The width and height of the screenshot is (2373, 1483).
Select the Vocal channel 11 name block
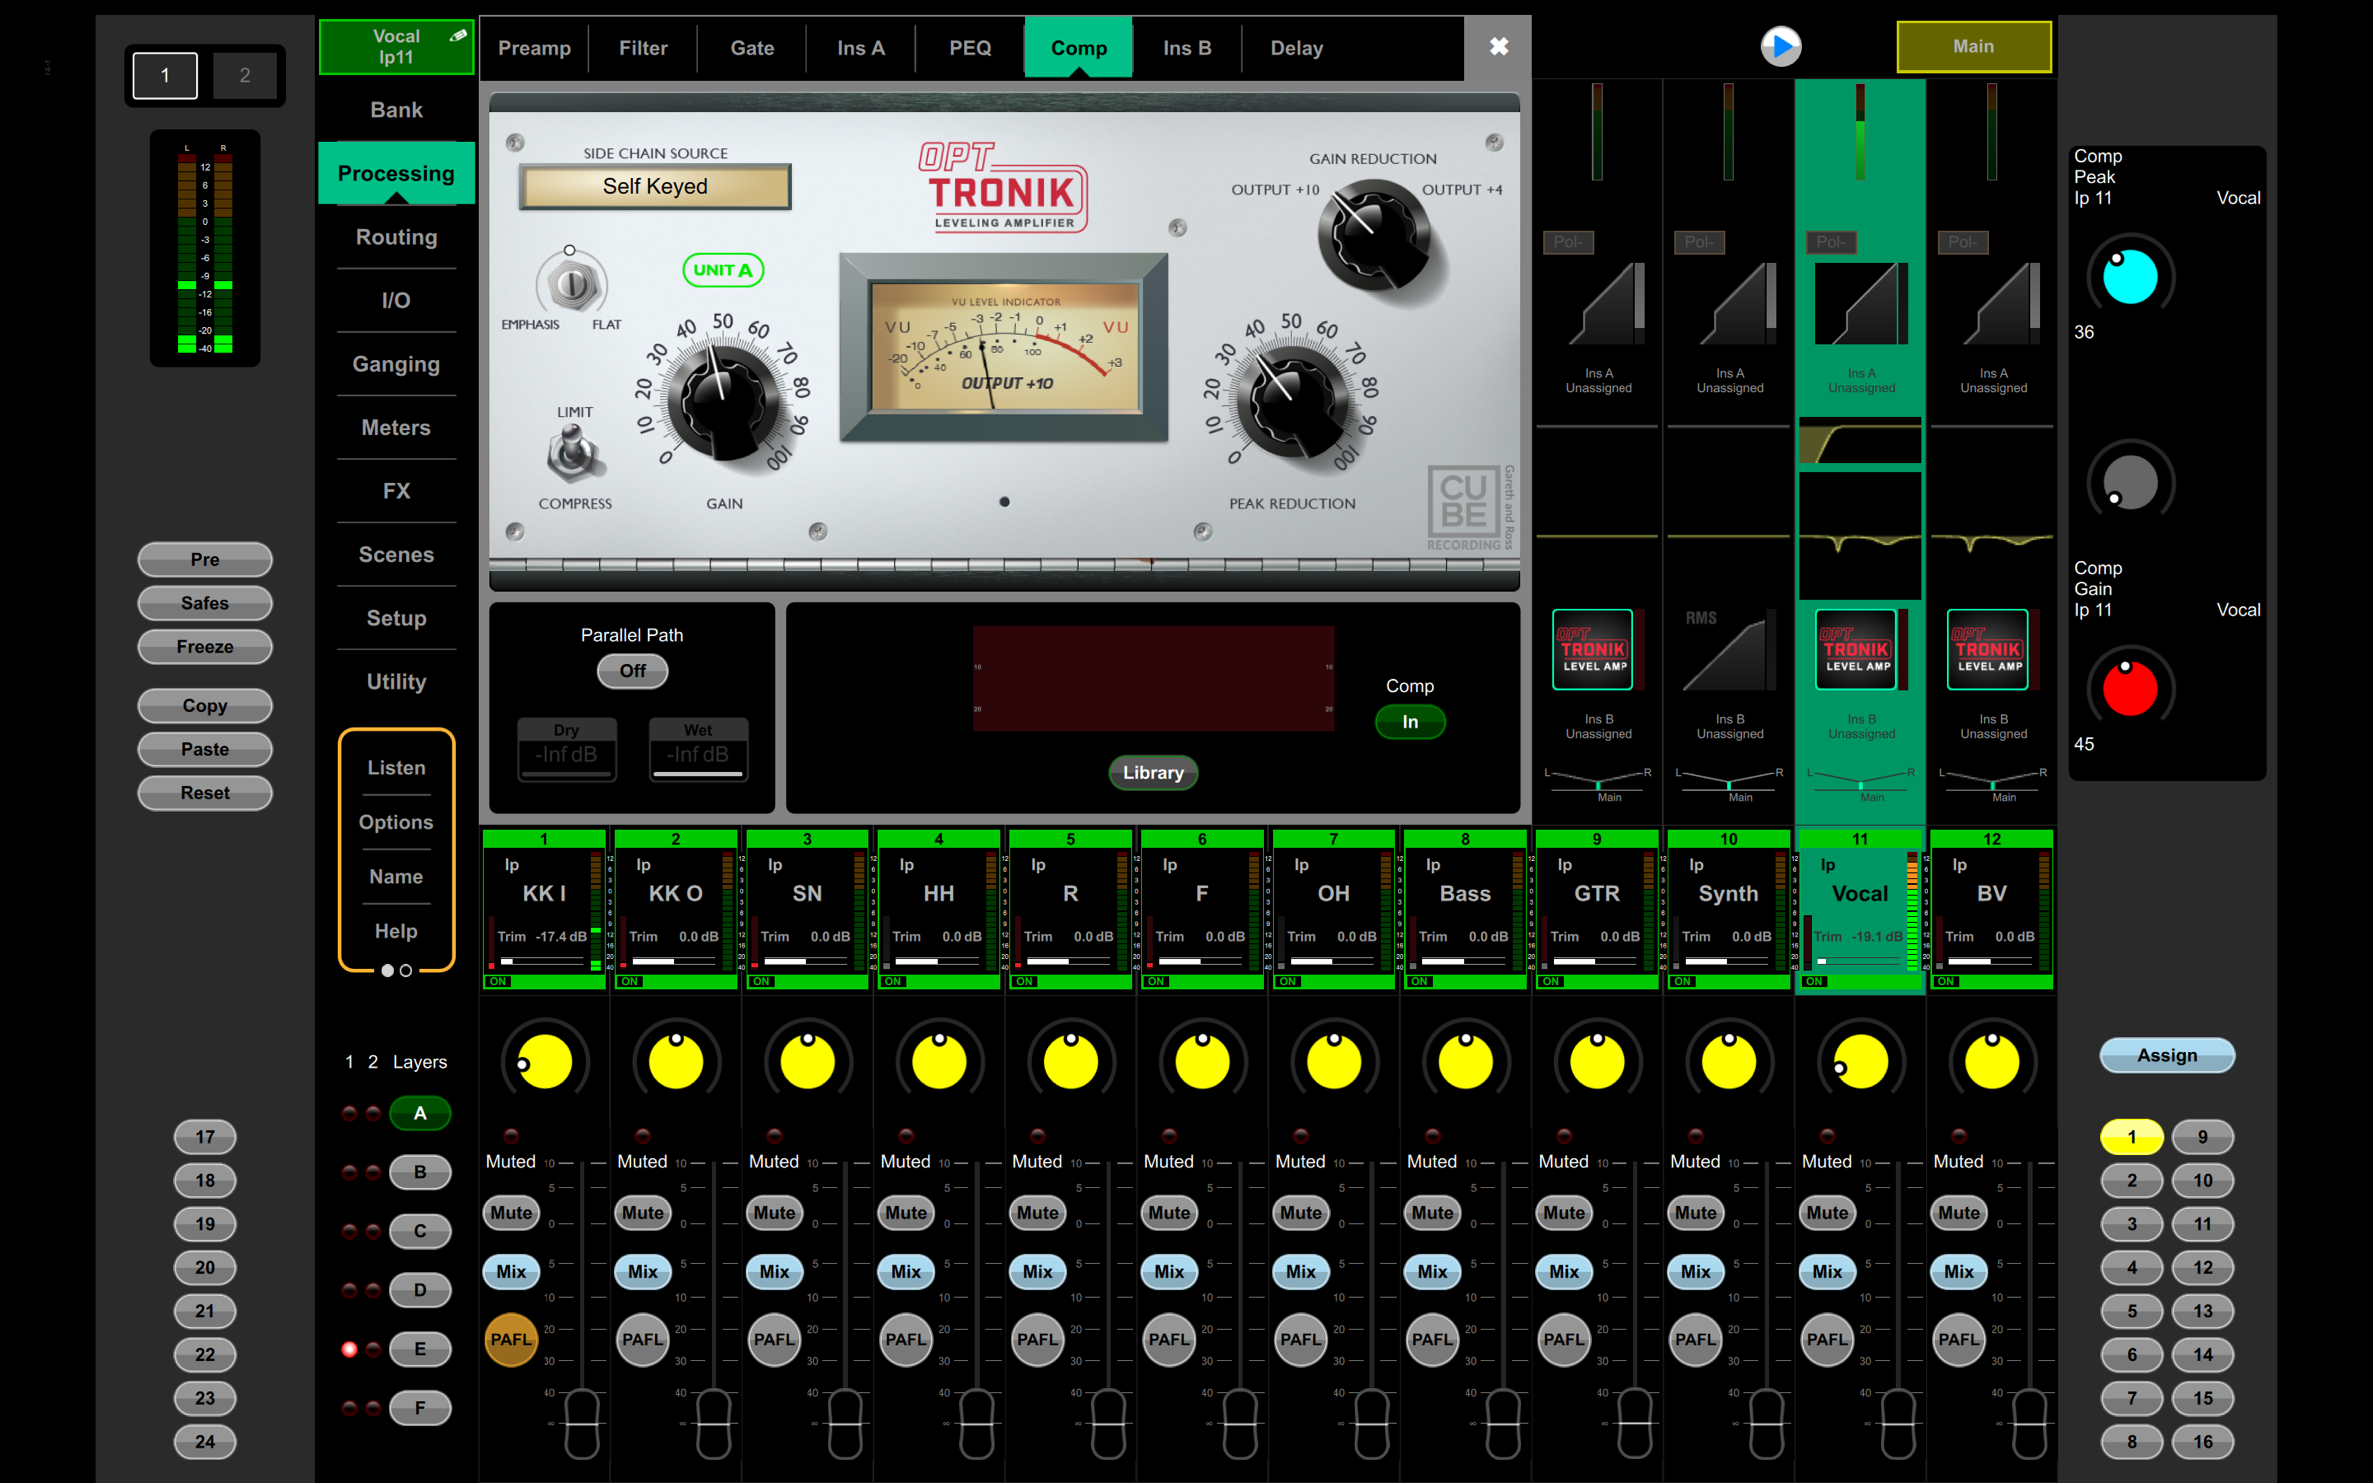click(1860, 909)
